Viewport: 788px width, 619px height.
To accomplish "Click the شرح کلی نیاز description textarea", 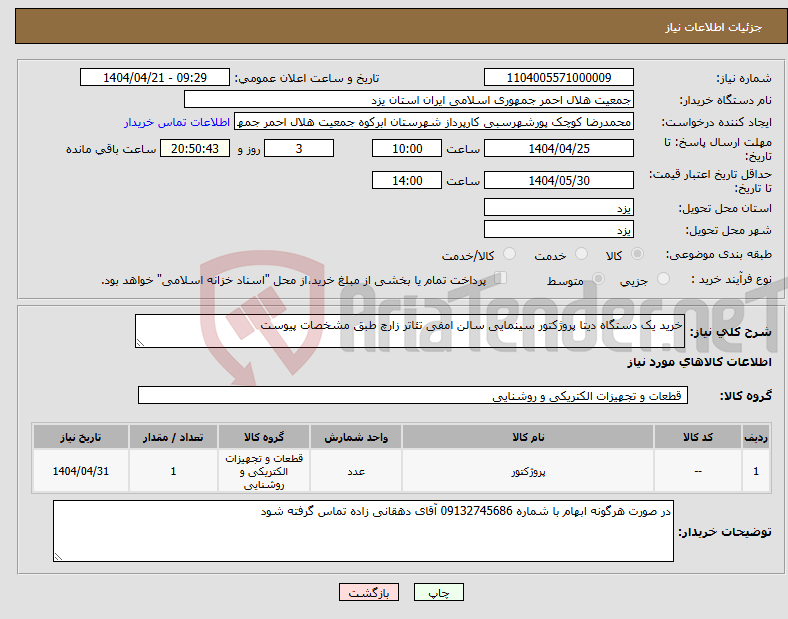I will (x=410, y=331).
